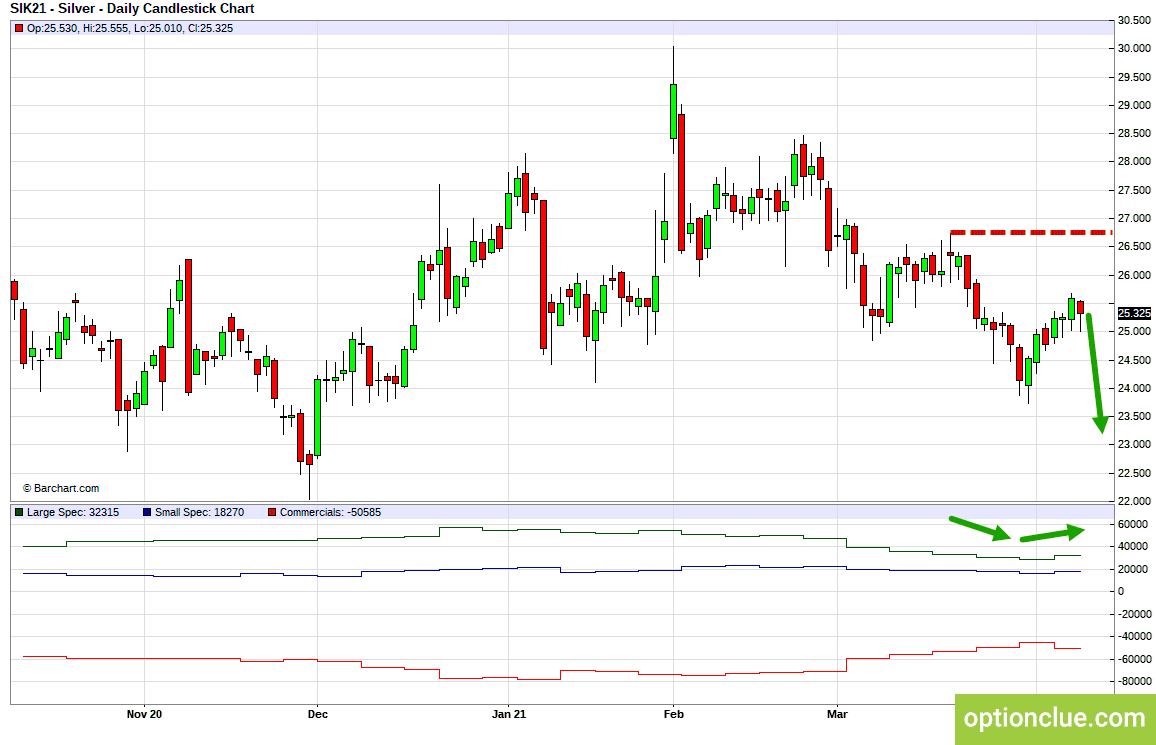Click the blue Small Spec legend square
The image size is (1156, 745).
147,512
